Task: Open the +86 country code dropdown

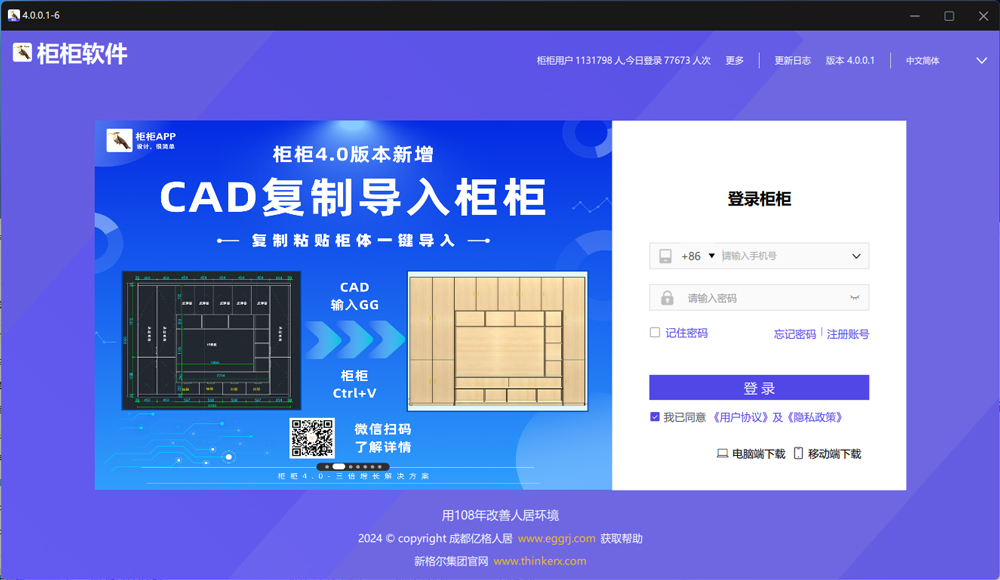Action: pyautogui.click(x=698, y=256)
